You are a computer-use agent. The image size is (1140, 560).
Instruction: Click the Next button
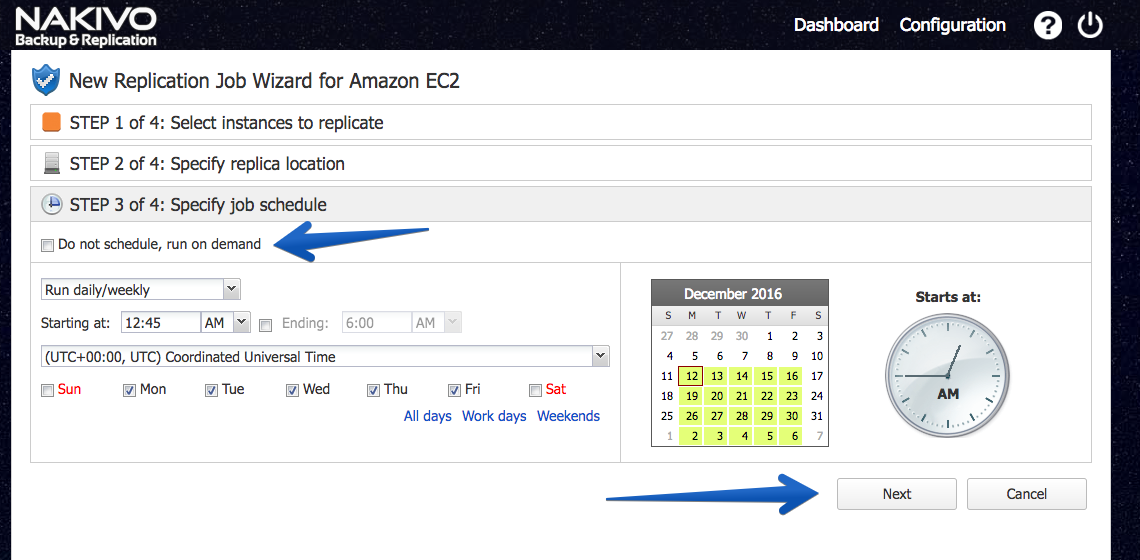pos(896,494)
